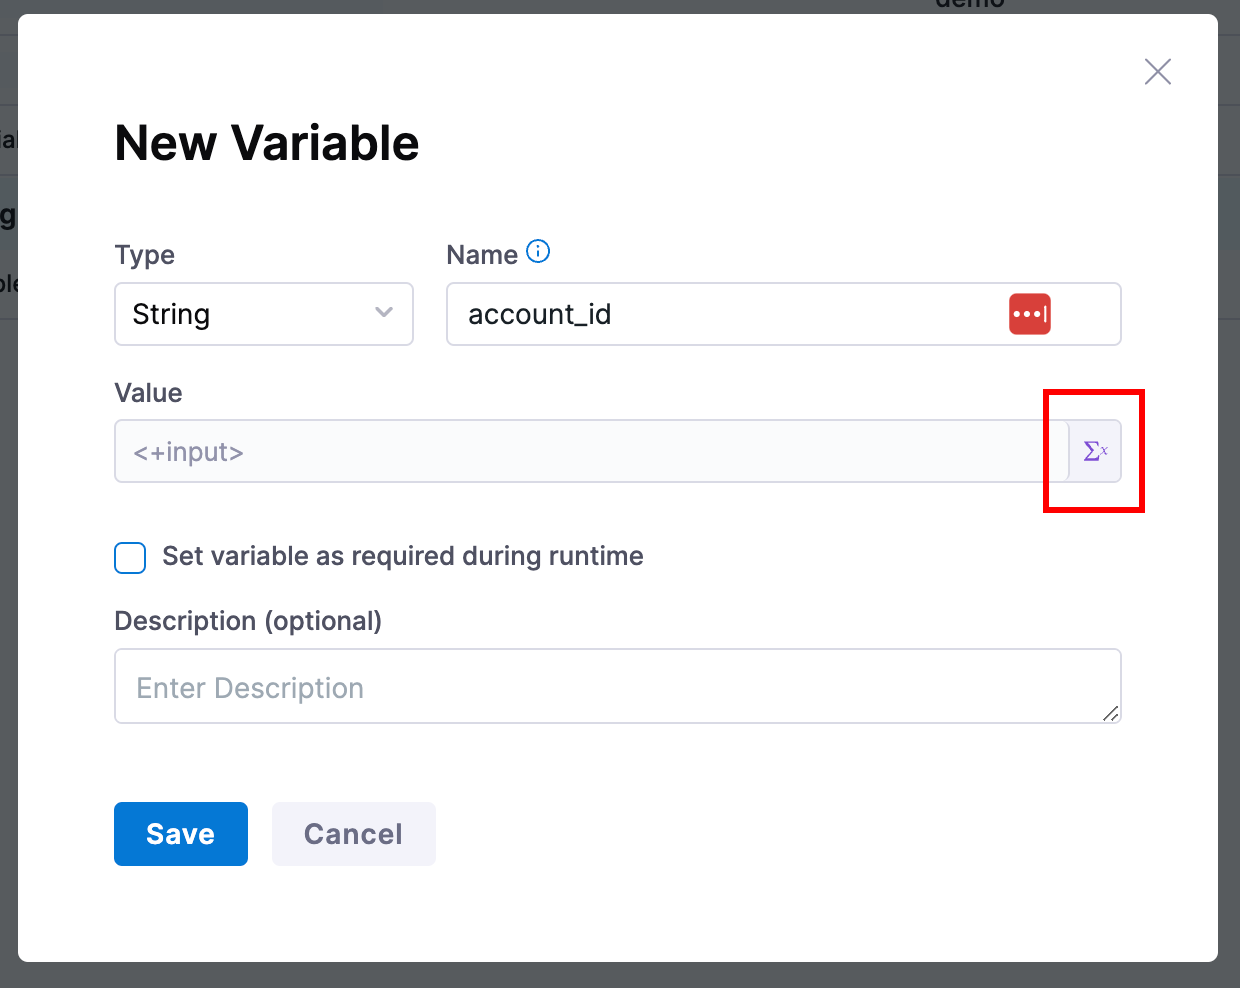Open the Type dropdown showing String
This screenshot has height=988, width=1240.
264,314
